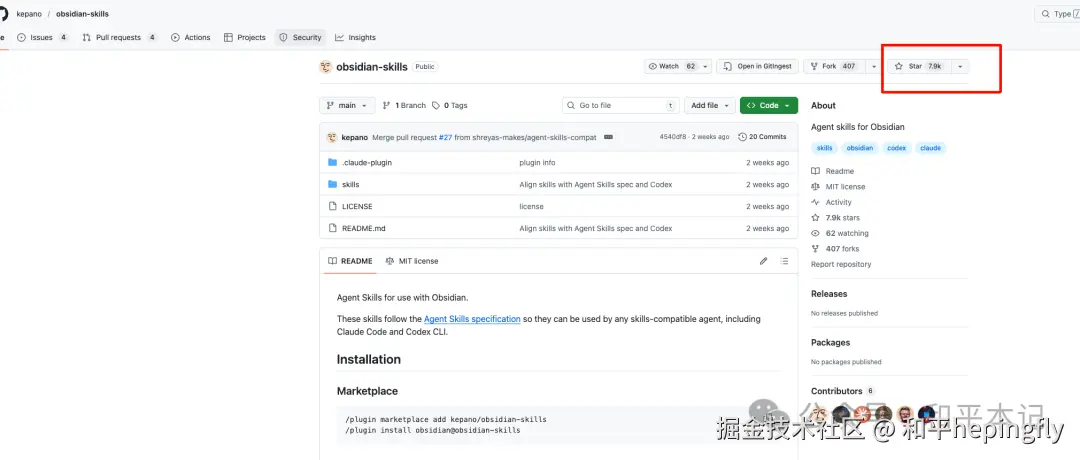Open the Add file dropdown
This screenshot has height=460, width=1080.
tap(709, 105)
